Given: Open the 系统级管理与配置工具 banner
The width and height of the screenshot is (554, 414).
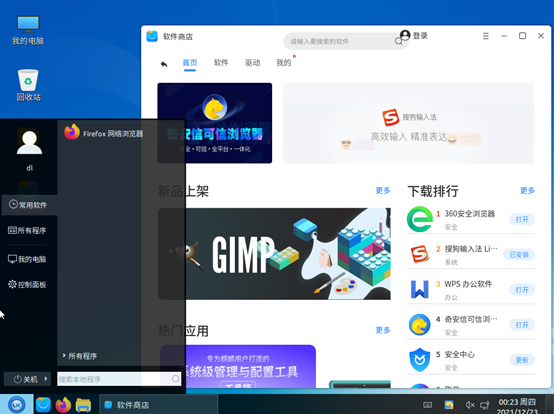Looking at the screenshot, I should [x=238, y=366].
